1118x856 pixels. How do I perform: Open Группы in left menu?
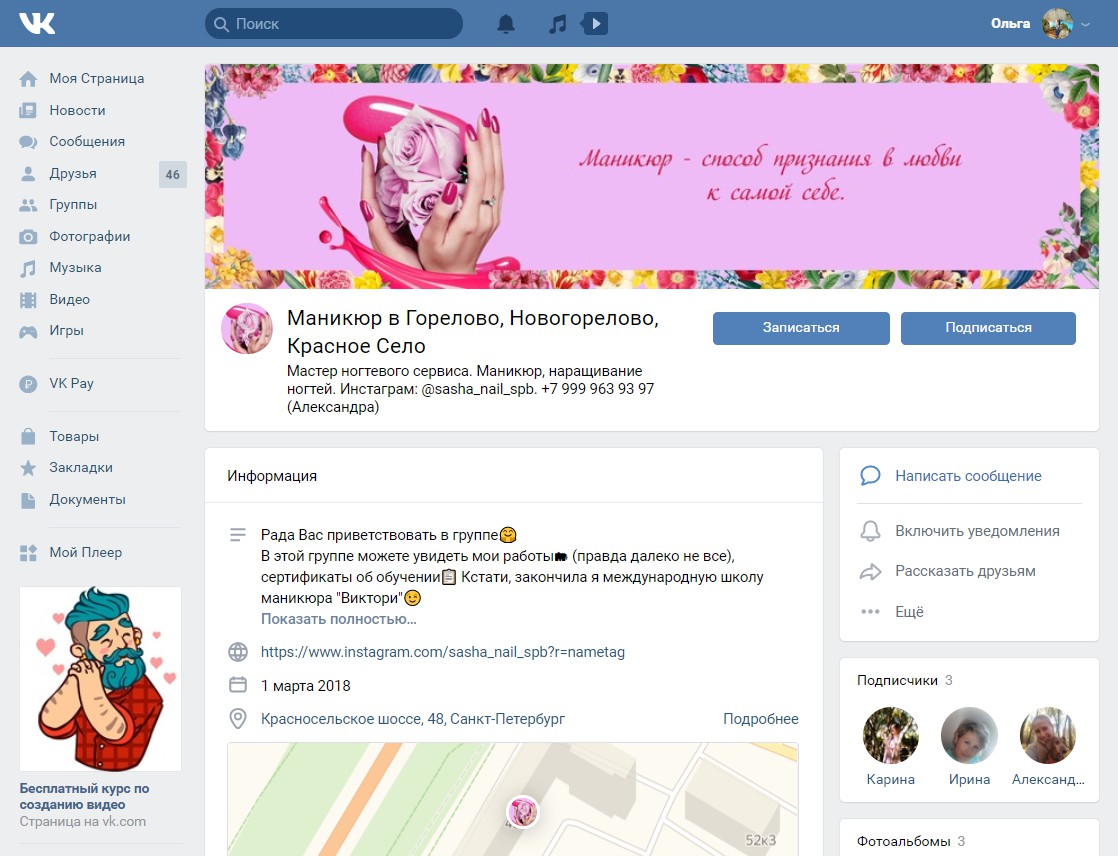[73, 205]
